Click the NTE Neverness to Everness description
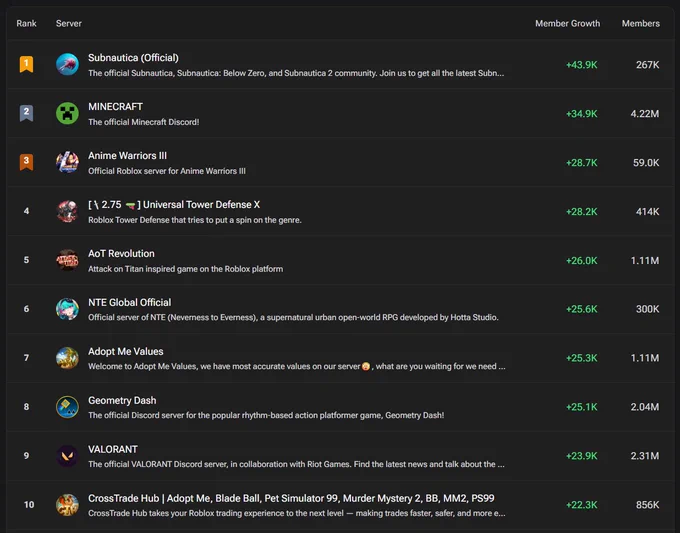 point(293,317)
